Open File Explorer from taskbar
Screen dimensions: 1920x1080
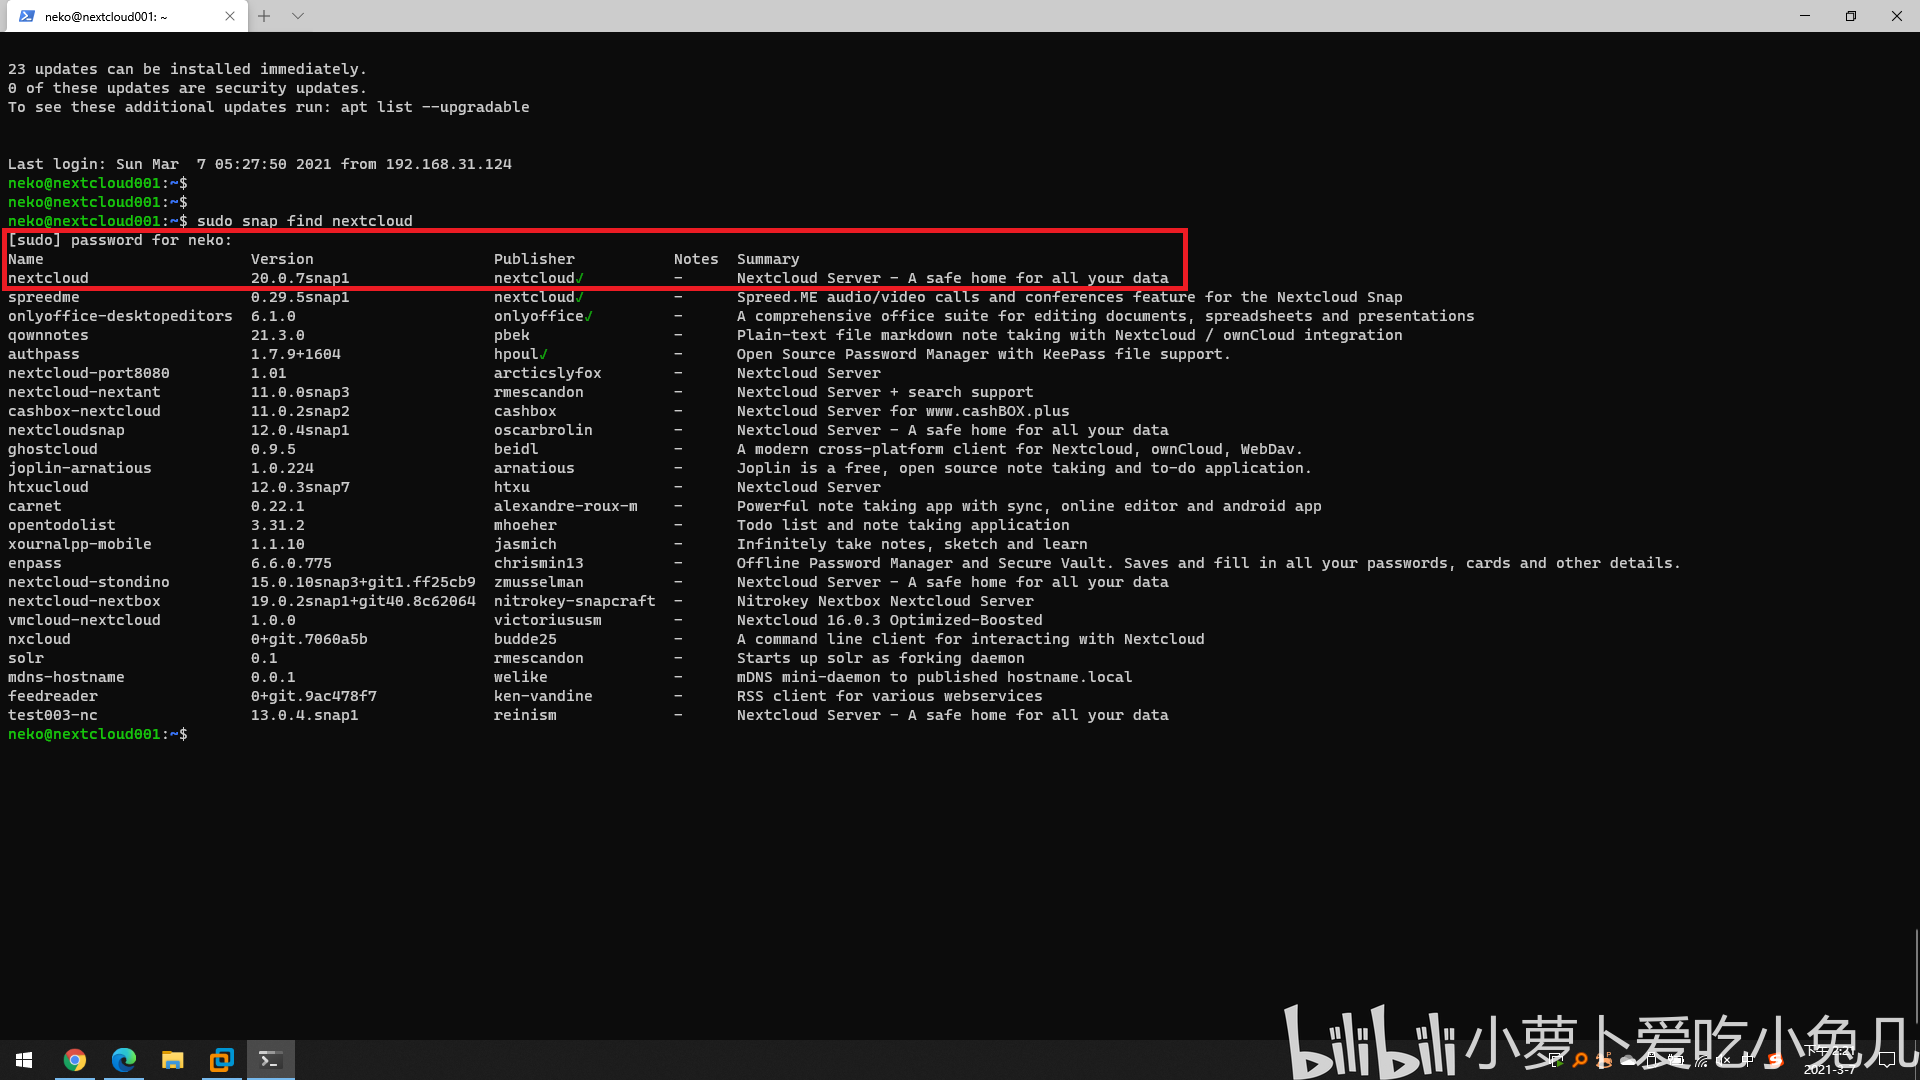(x=173, y=1060)
